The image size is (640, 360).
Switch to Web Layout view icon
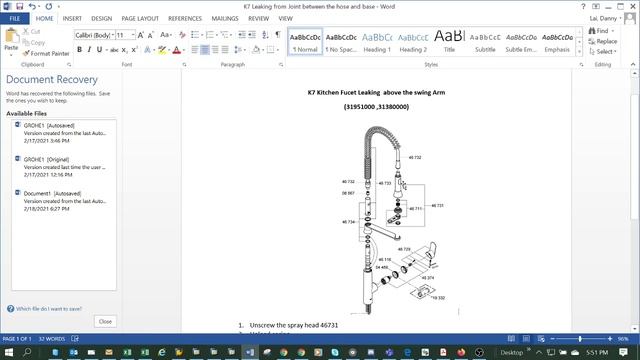tap(541, 339)
